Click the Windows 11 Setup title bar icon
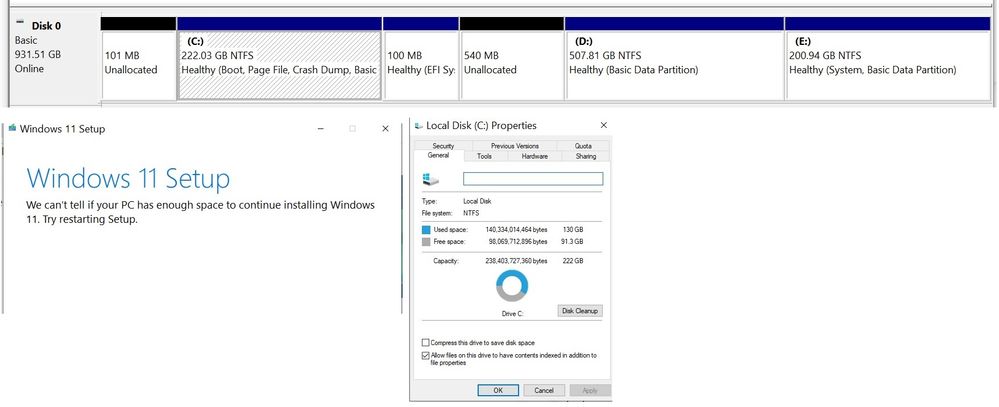The height and width of the screenshot is (407, 999). [x=12, y=128]
